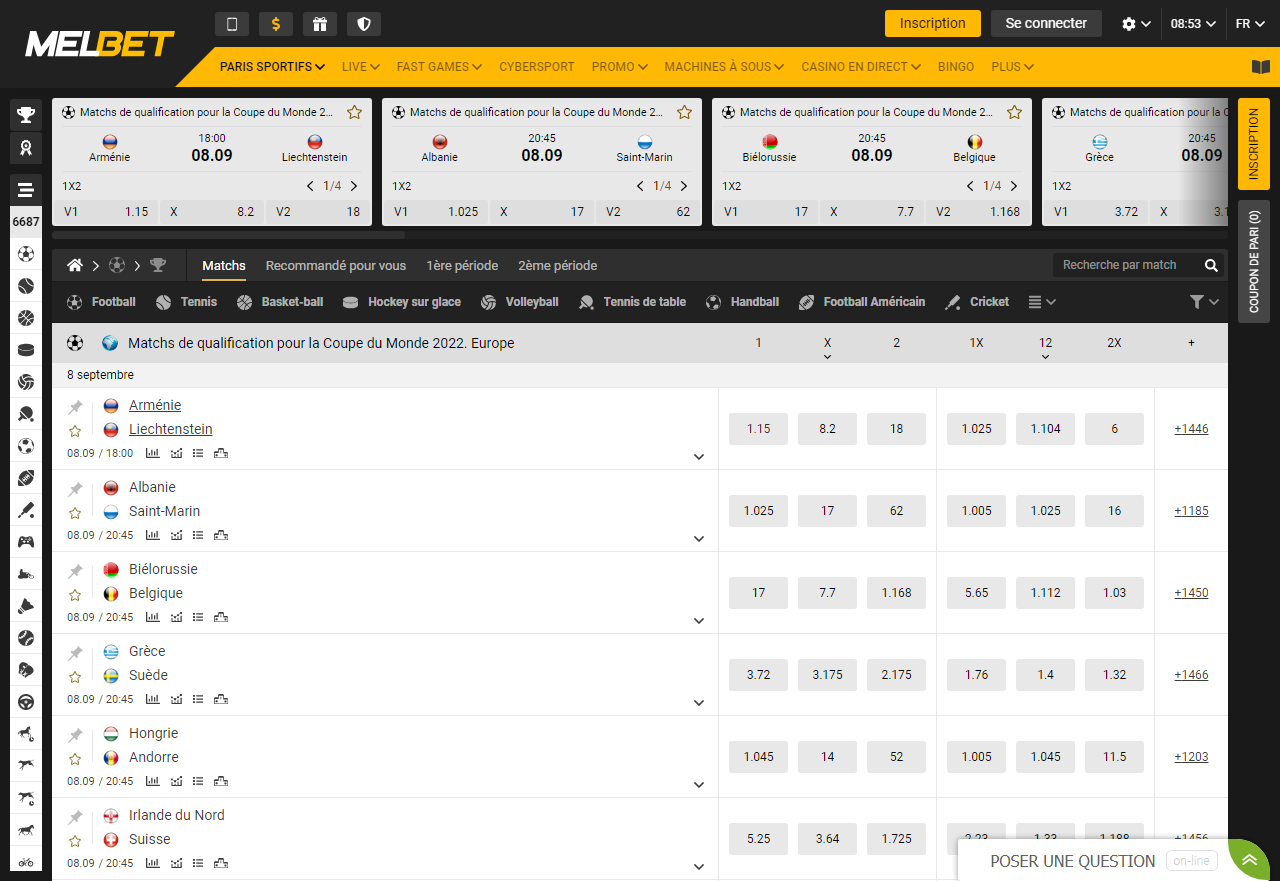The height and width of the screenshot is (881, 1280).
Task: Open statistics chart icon for Arménie match
Action: pyautogui.click(x=153, y=453)
